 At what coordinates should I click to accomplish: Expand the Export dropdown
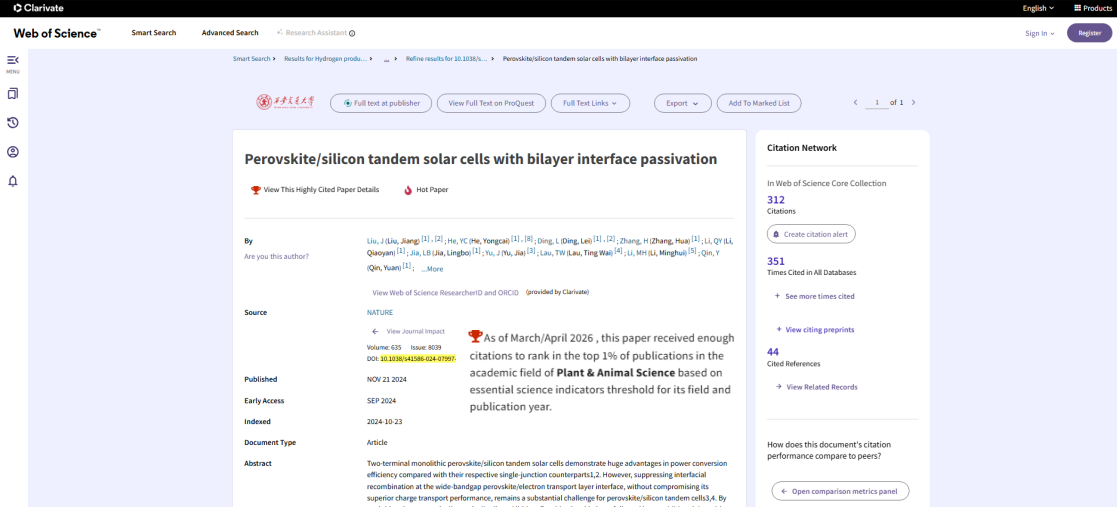pos(682,103)
